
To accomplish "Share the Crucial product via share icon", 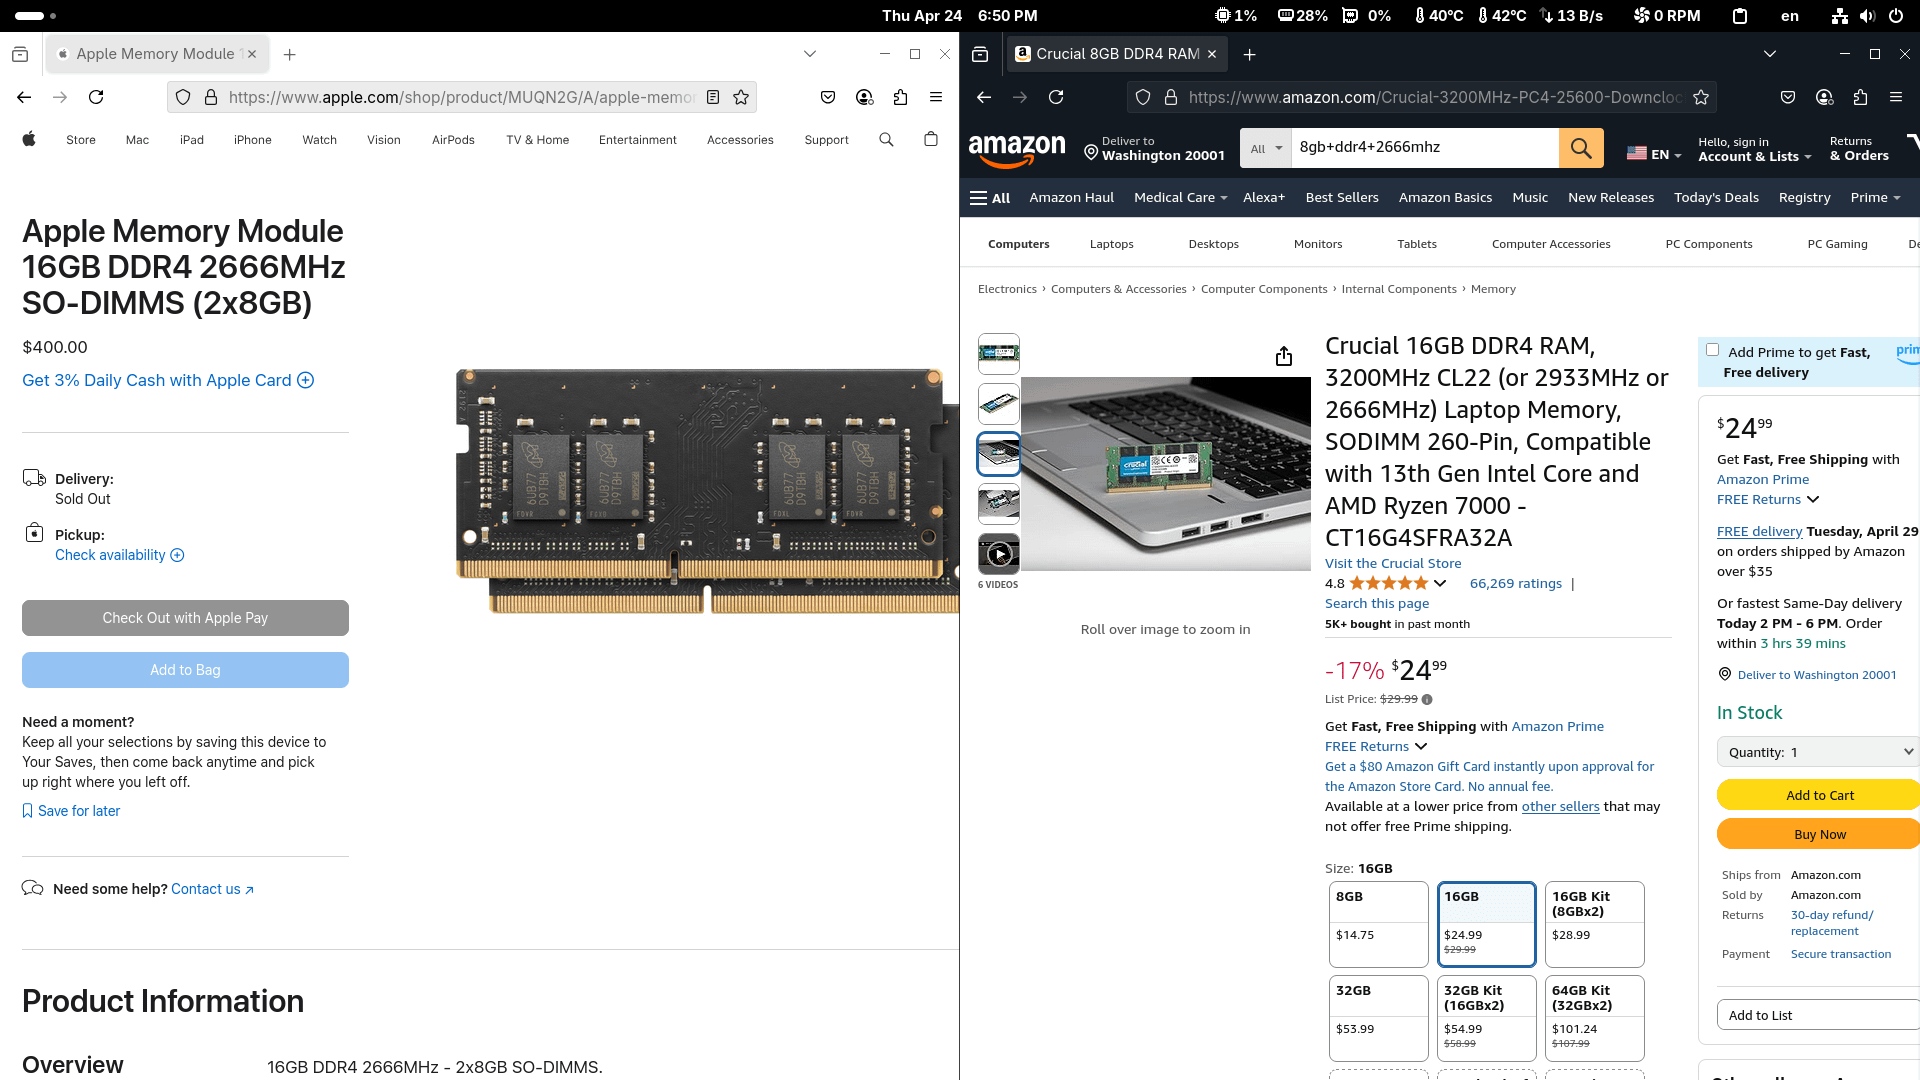I will [1284, 357].
